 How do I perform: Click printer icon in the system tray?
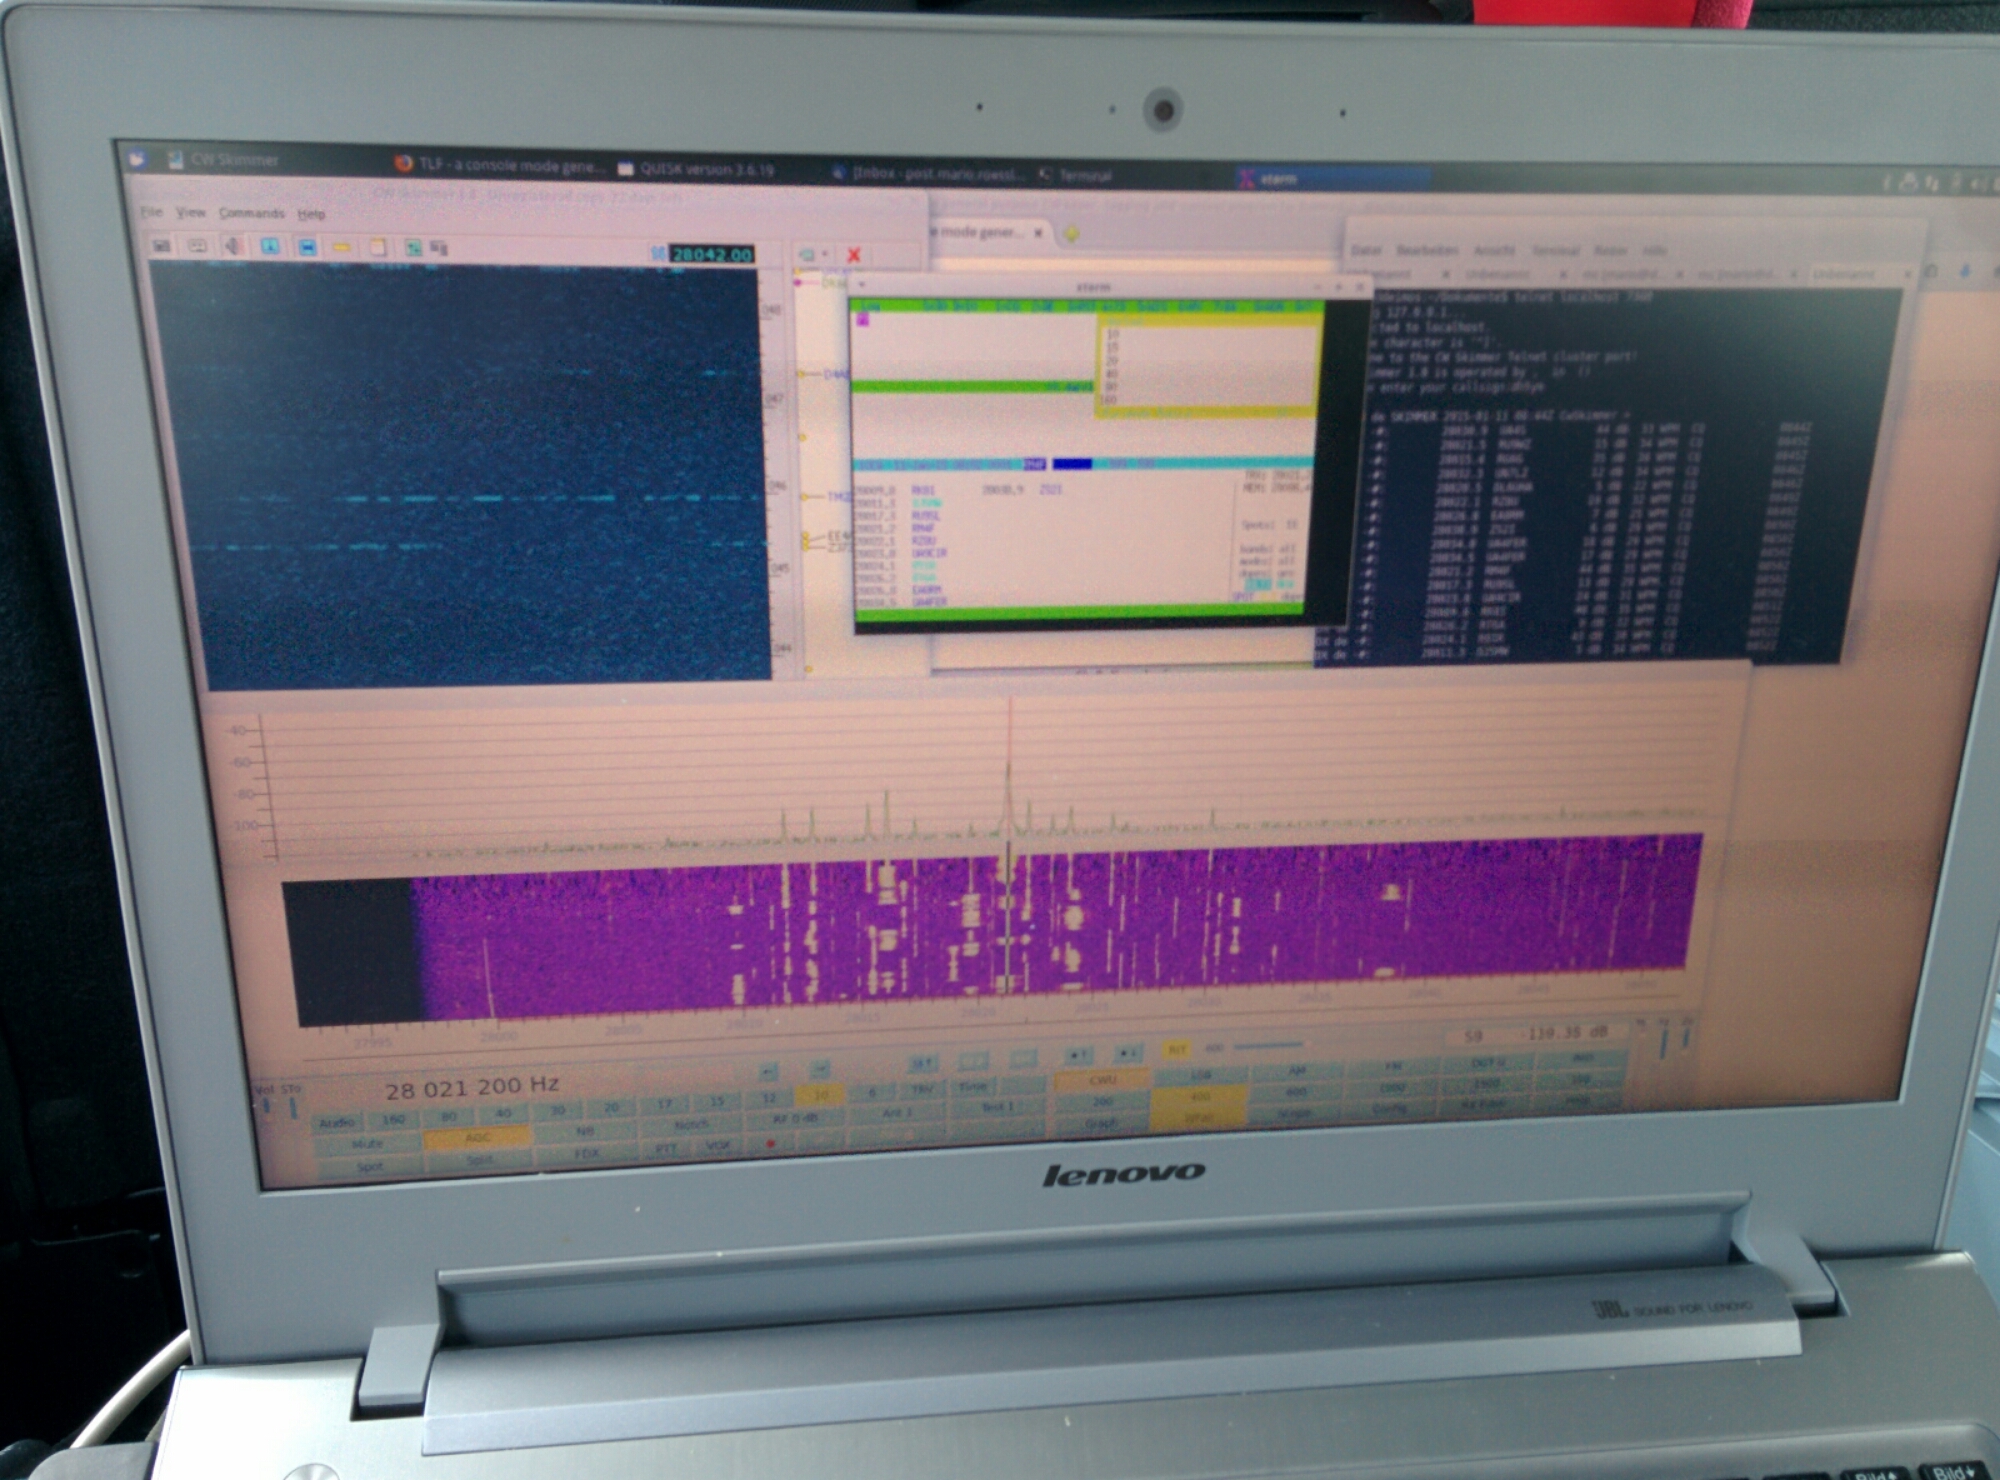pyautogui.click(x=1908, y=181)
